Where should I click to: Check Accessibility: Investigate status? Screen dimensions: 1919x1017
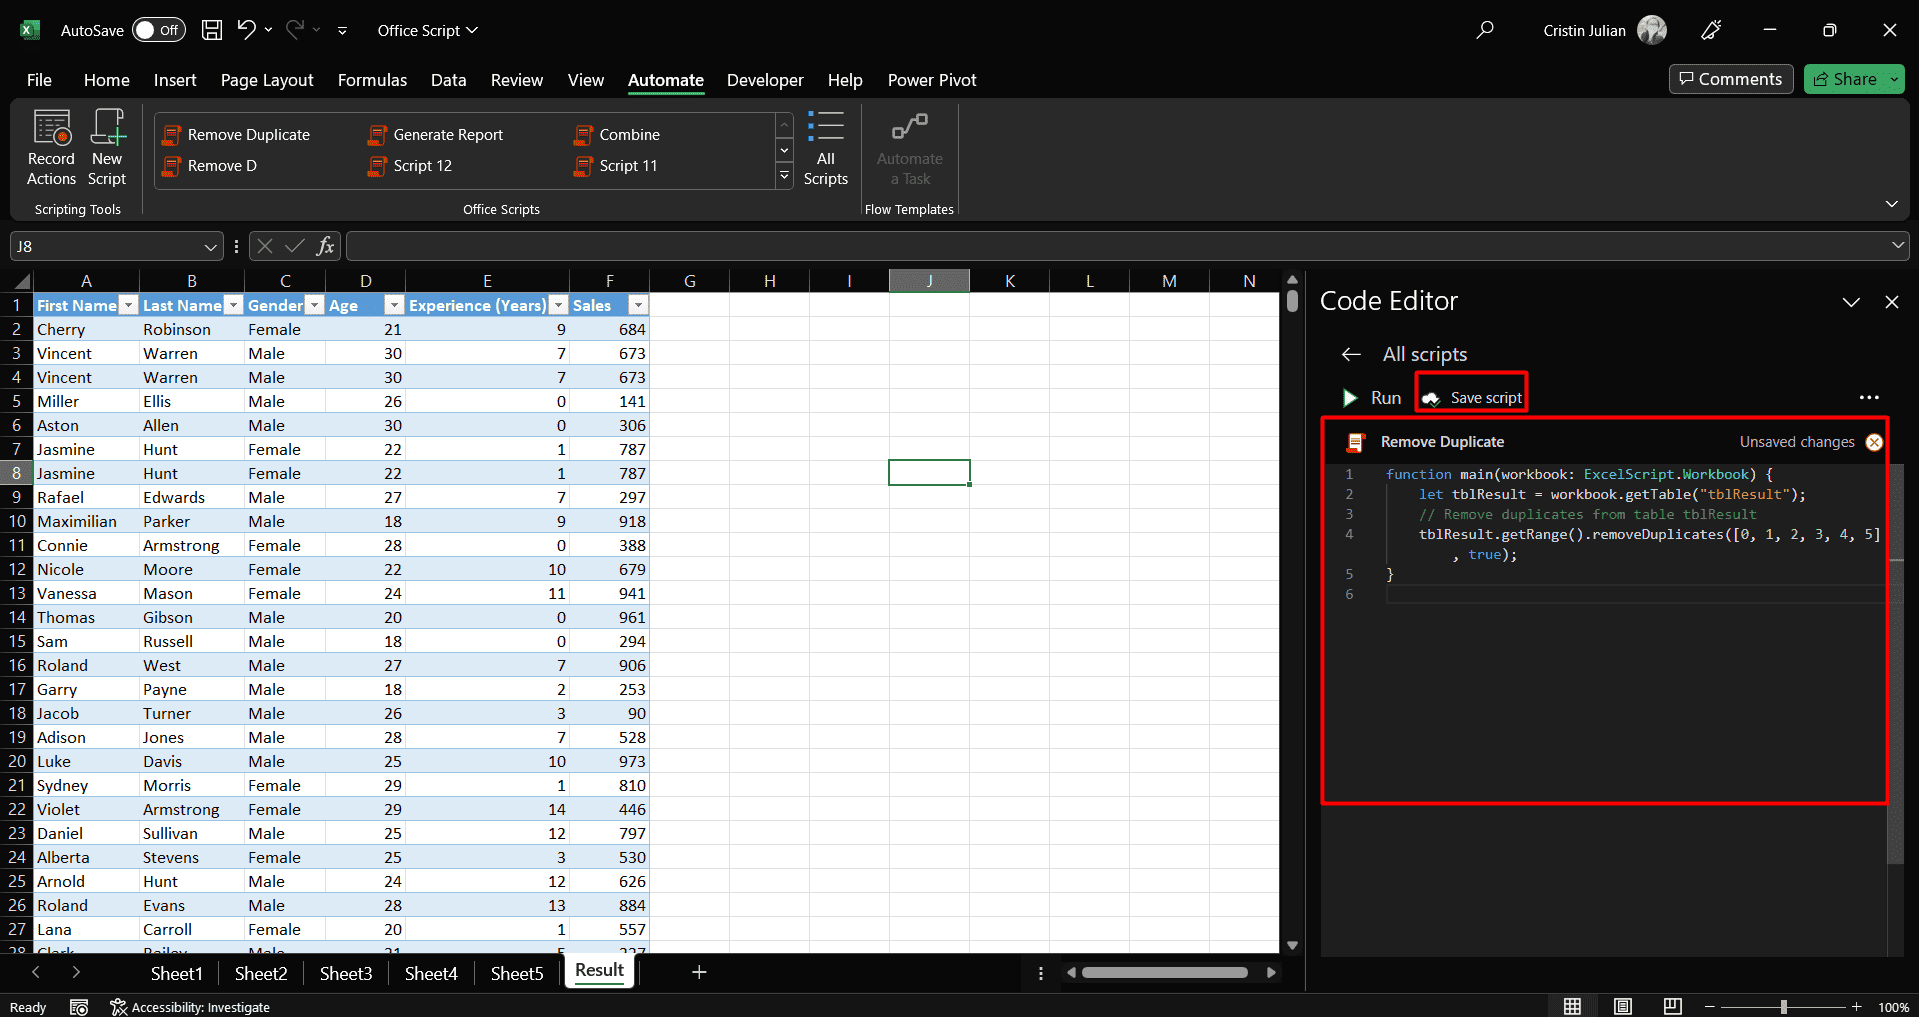point(190,1007)
